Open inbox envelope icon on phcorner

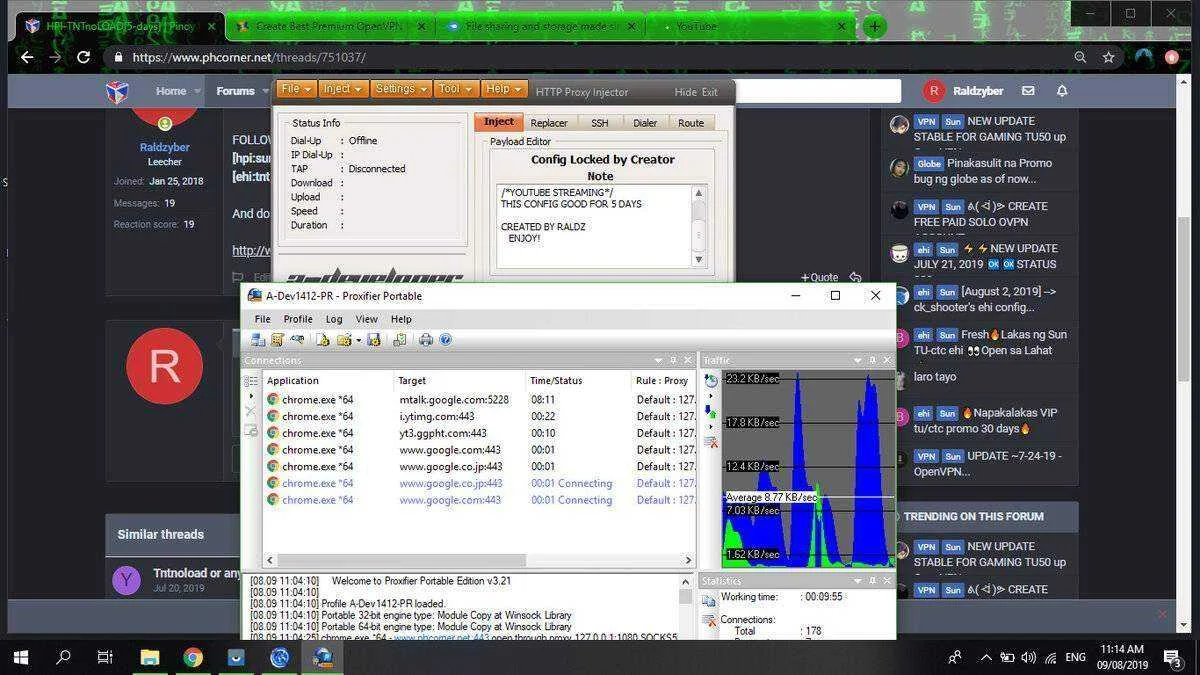point(1028,91)
